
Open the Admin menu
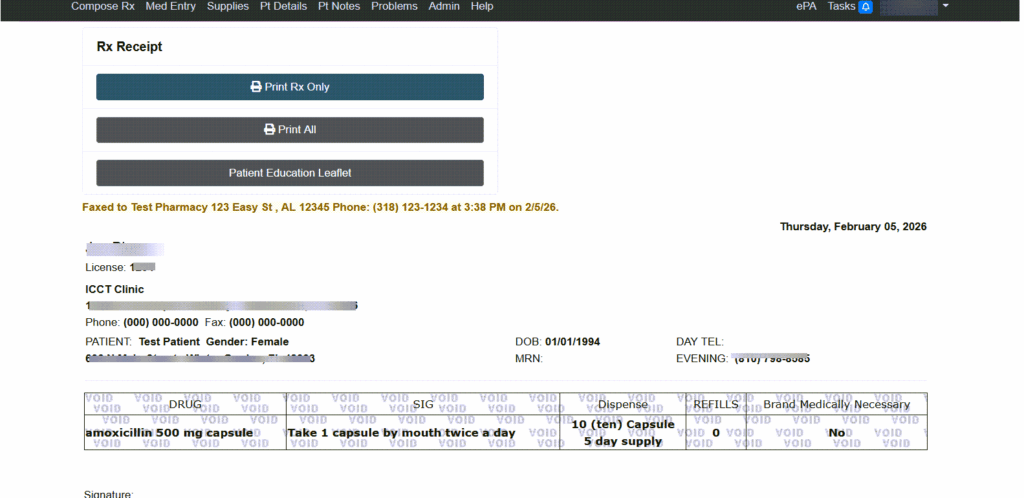tap(444, 6)
